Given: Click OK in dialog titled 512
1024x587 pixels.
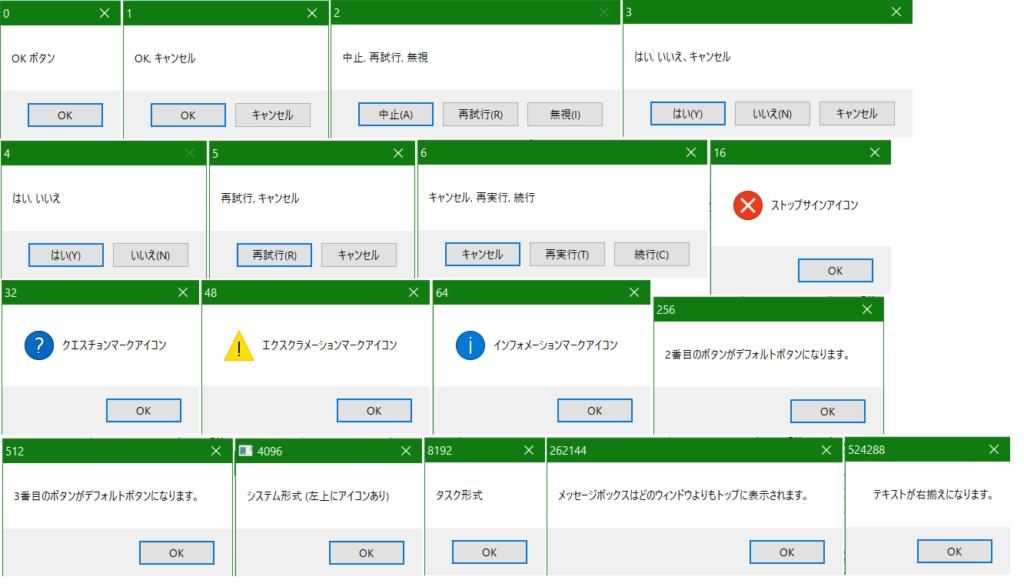Looking at the screenshot, I should click(176, 552).
